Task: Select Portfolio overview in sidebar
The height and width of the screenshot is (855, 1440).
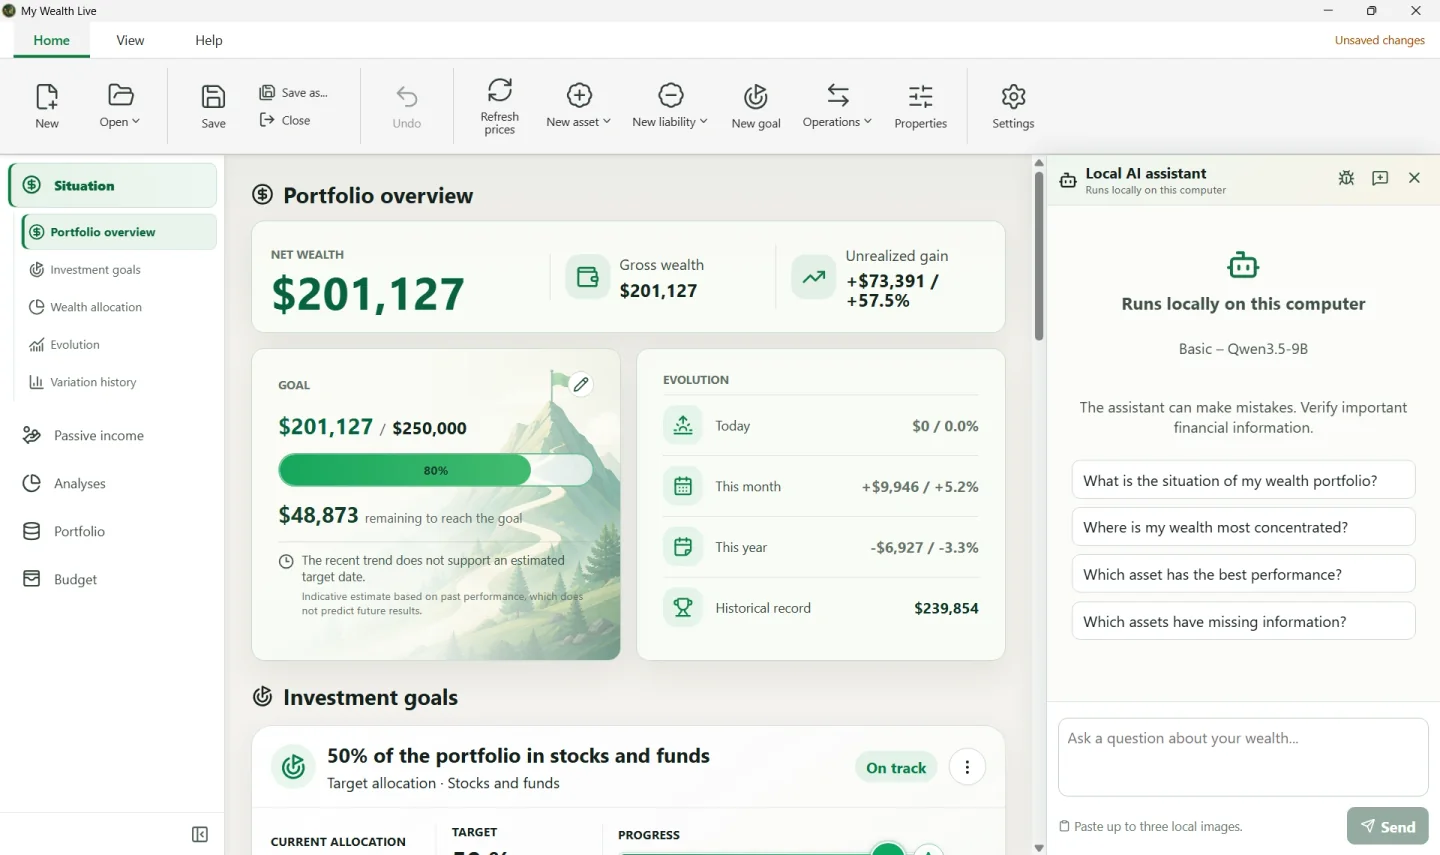Action: (x=119, y=232)
